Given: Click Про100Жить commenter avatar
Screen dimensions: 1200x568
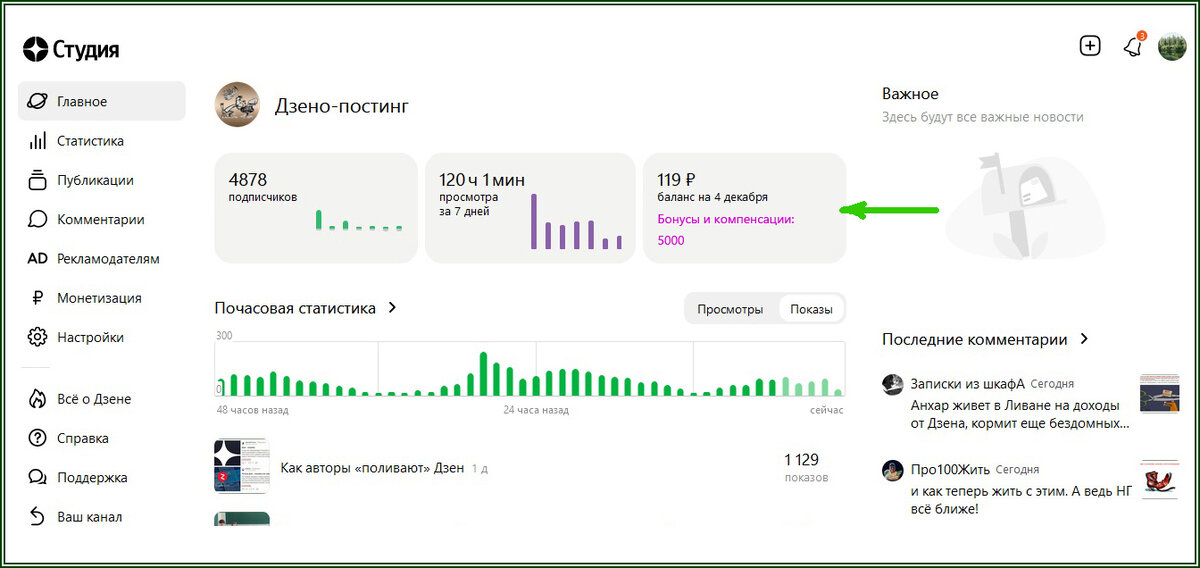Looking at the screenshot, I should (893, 470).
